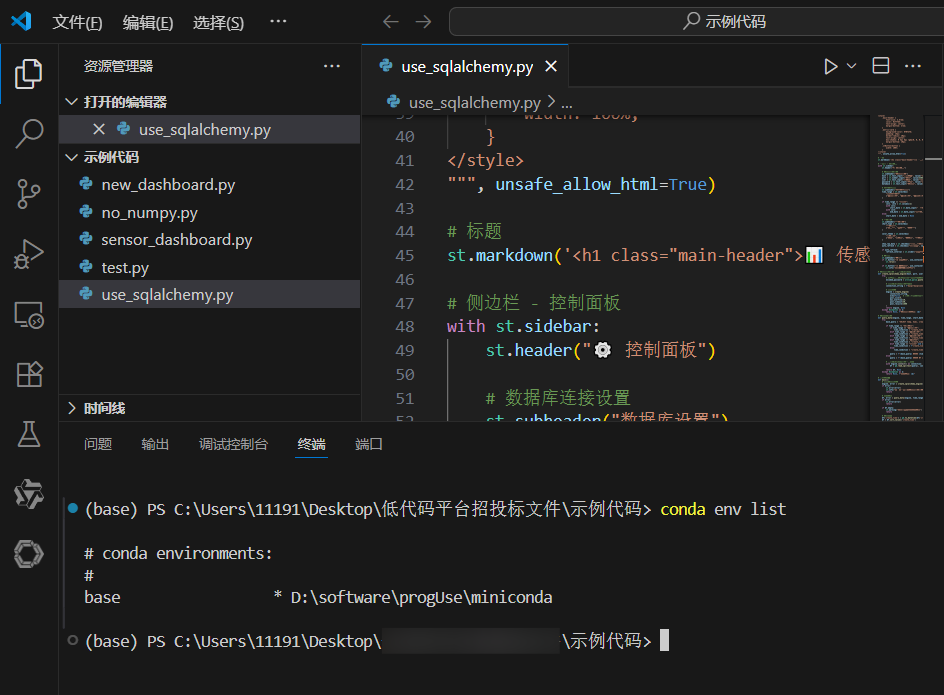Run the Python file with the play button
This screenshot has height=695, width=944.
829,64
